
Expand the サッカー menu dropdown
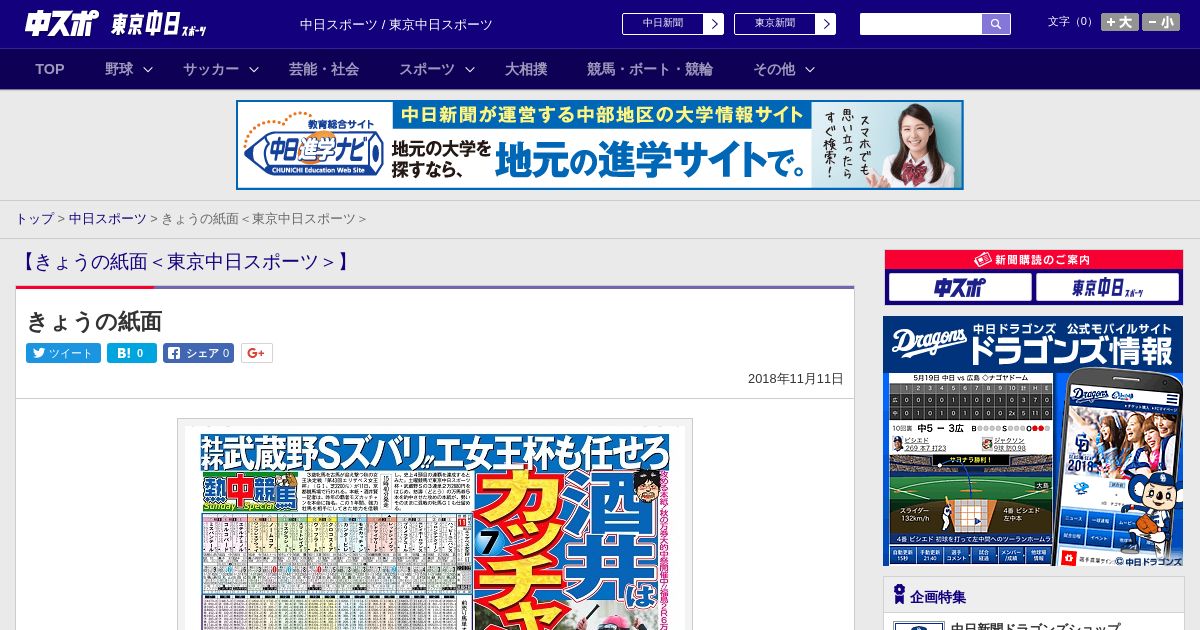[x=221, y=69]
